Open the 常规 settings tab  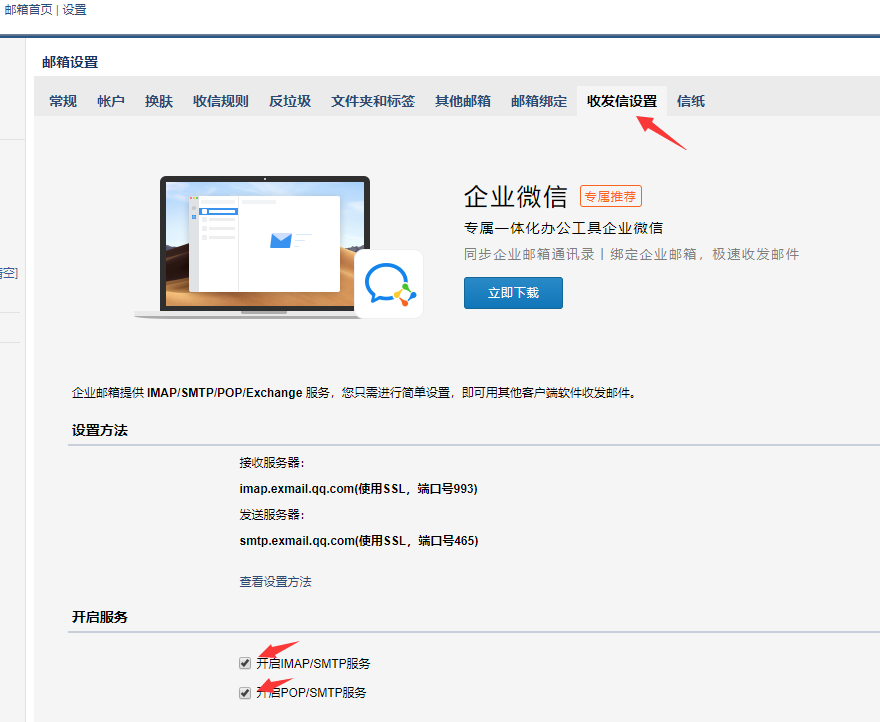[x=63, y=101]
